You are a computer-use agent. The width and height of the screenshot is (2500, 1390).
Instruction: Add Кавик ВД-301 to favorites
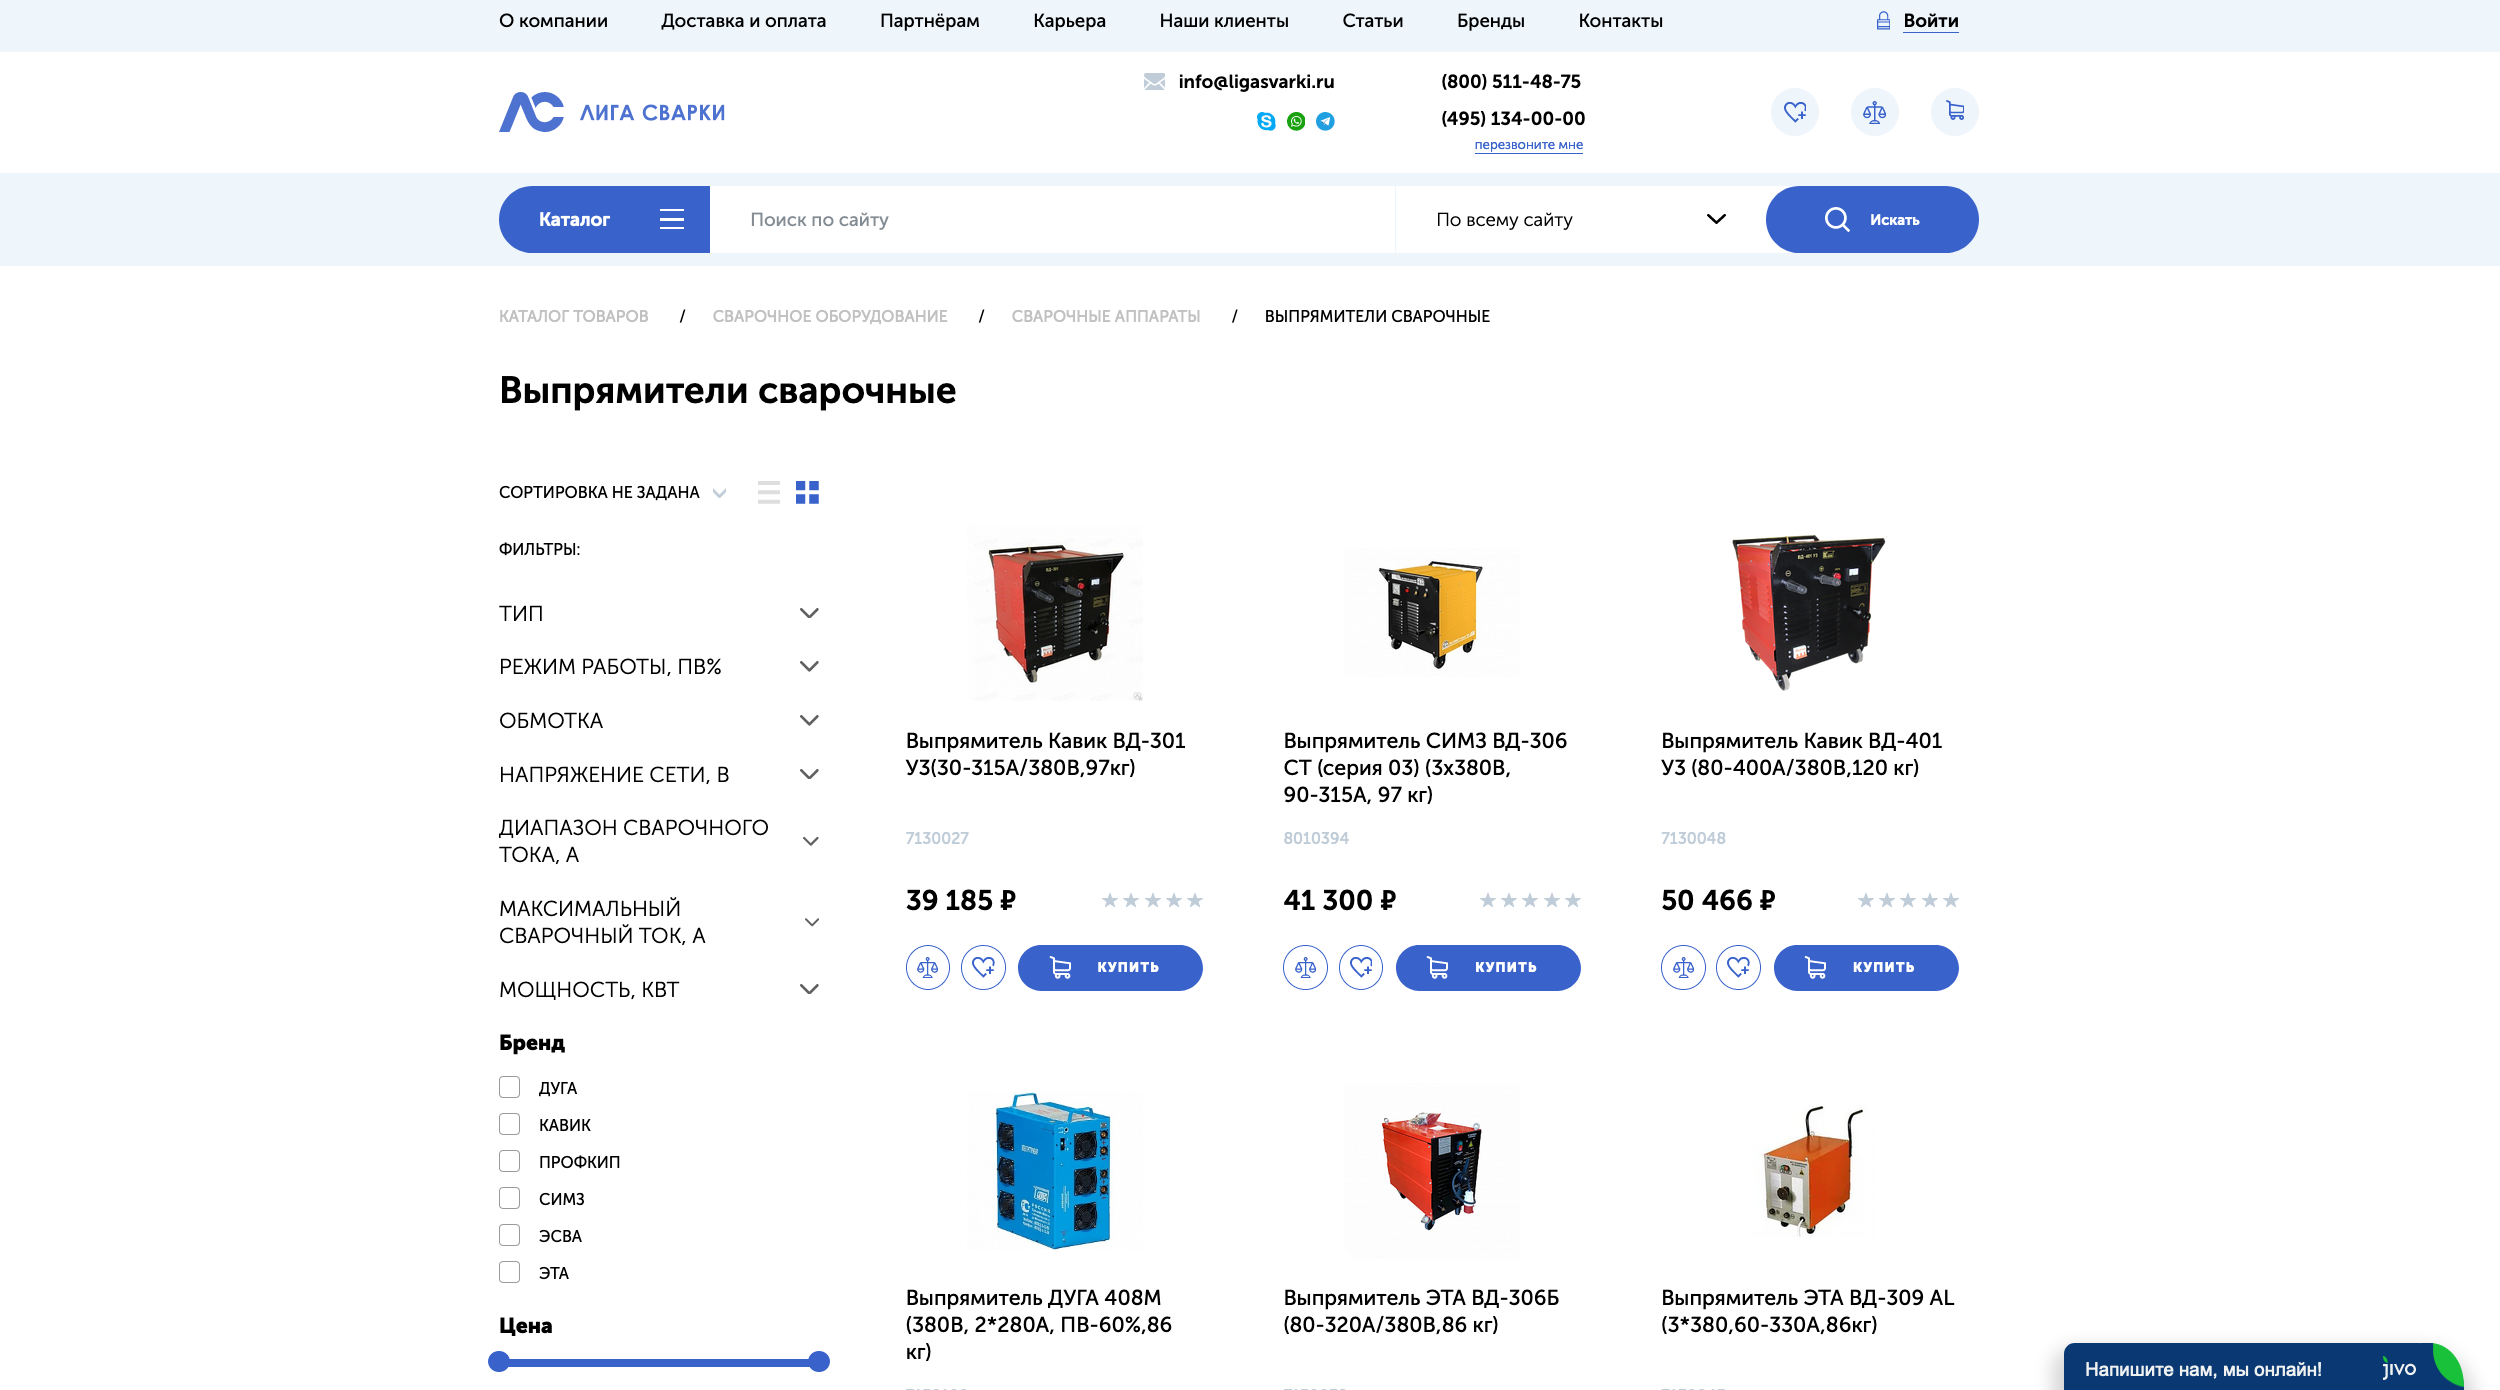coord(984,967)
